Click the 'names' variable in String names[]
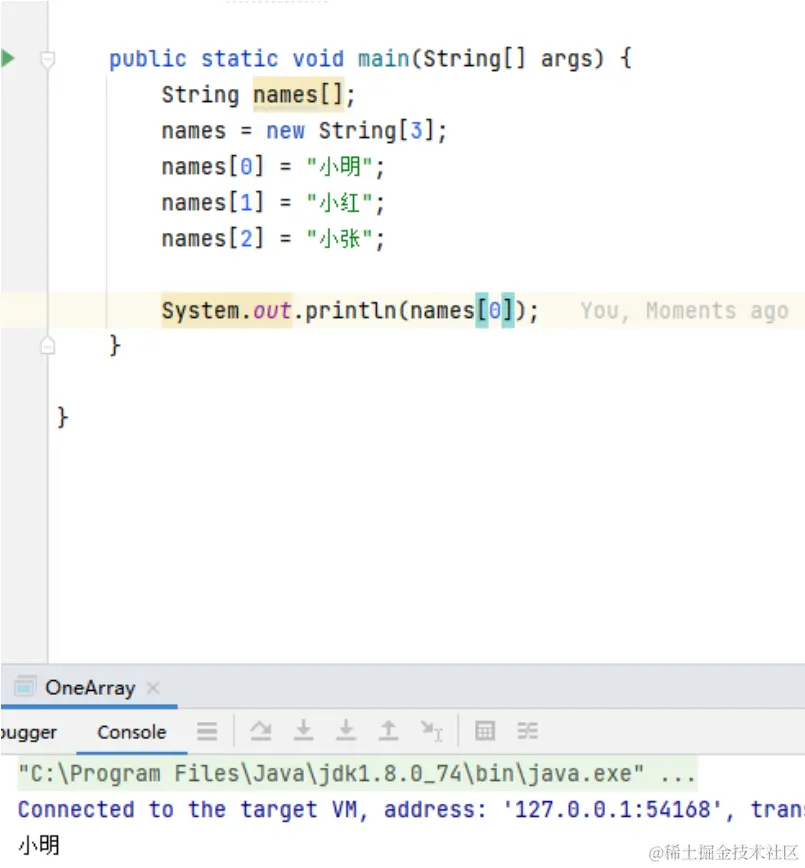 coord(286,95)
